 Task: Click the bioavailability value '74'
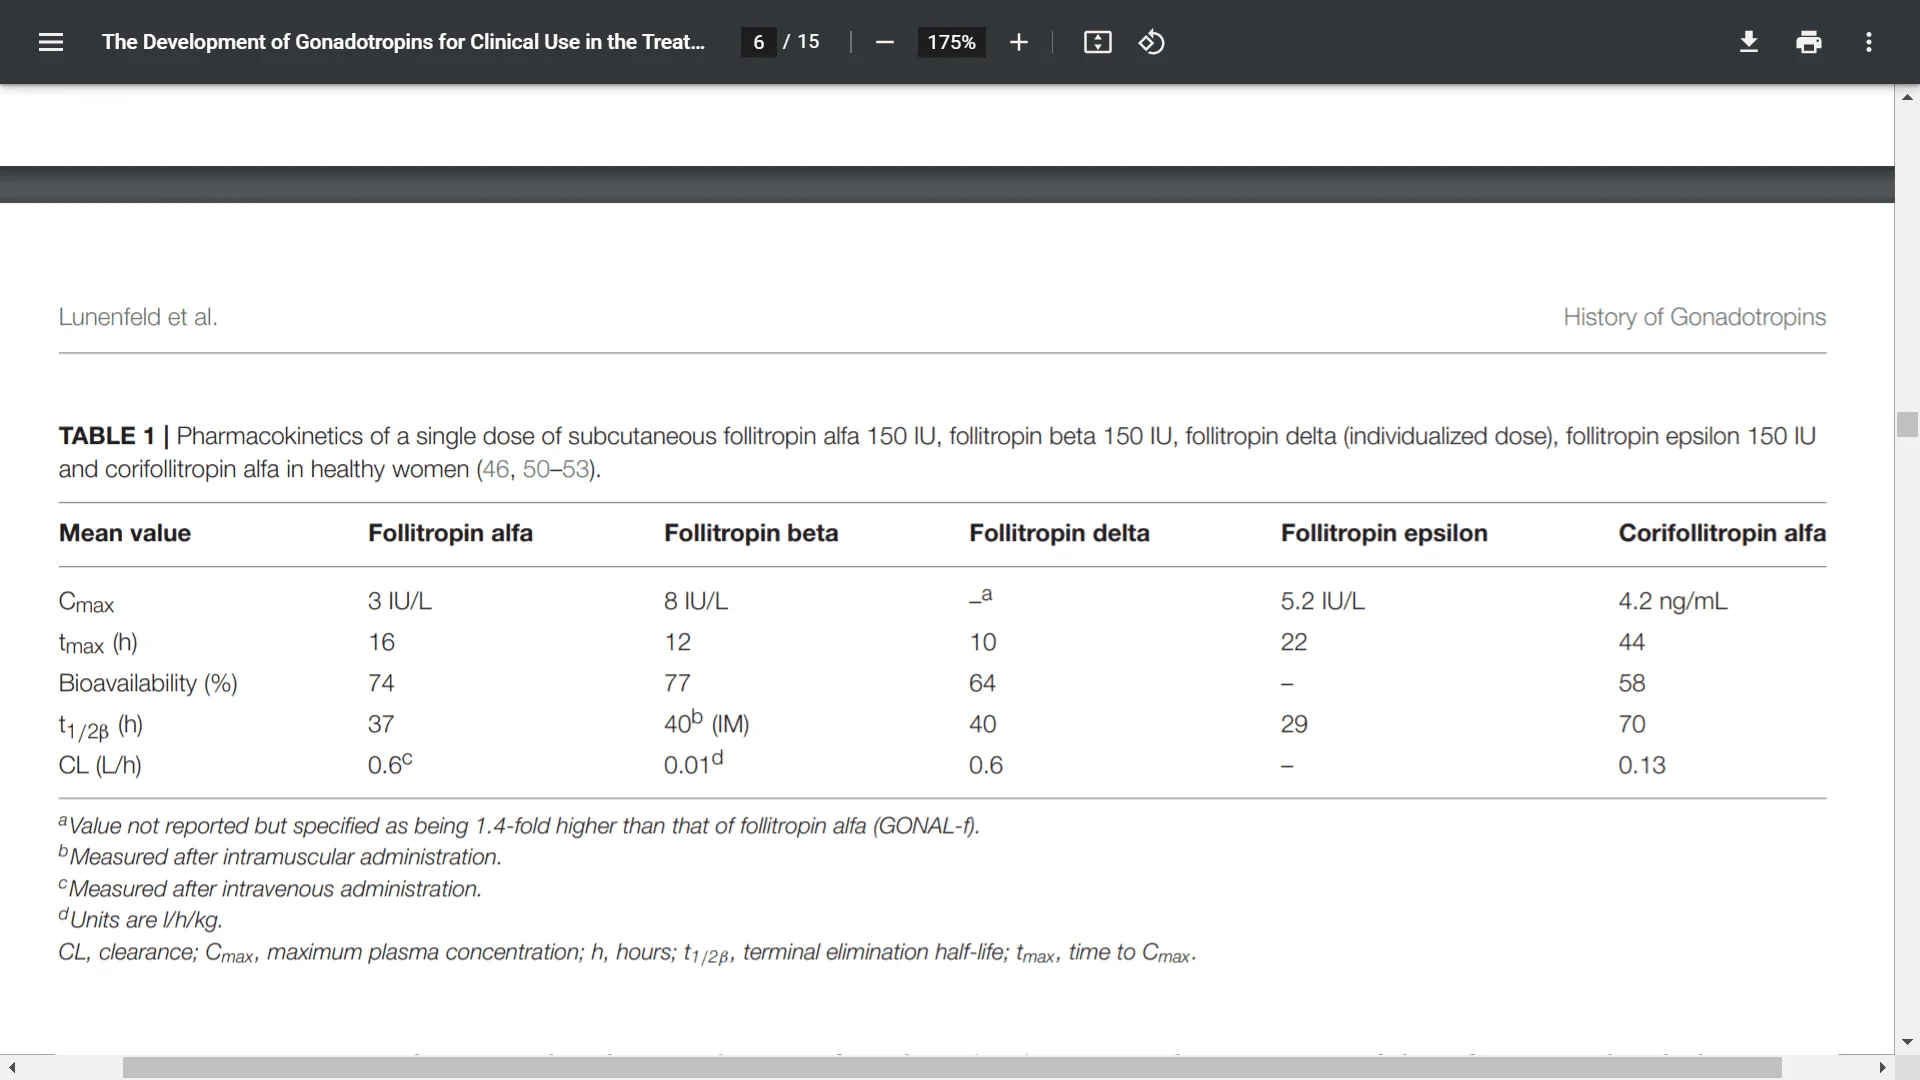coord(381,683)
